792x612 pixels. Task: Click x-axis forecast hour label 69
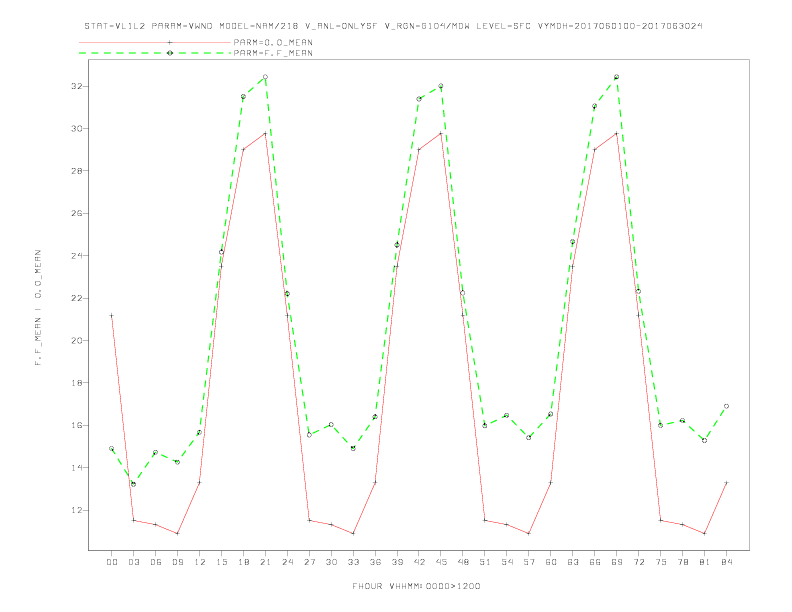[617, 562]
